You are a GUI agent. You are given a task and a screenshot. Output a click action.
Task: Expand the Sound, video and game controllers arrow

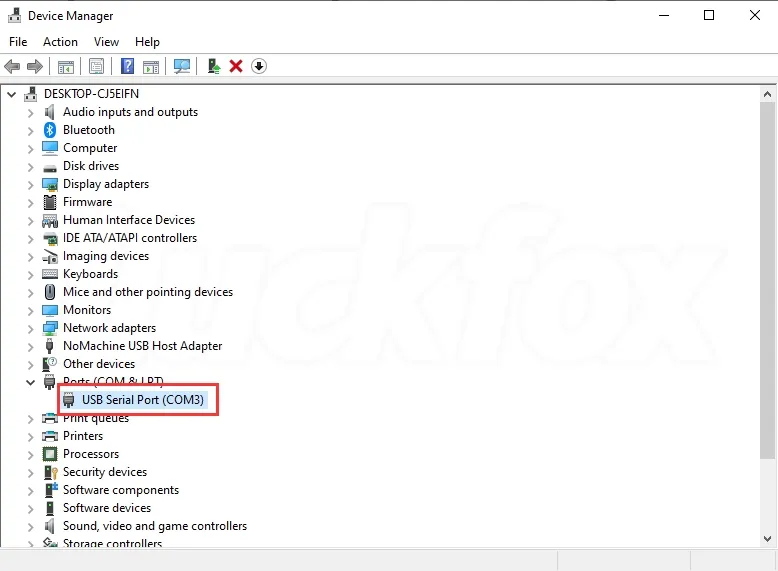(x=30, y=527)
